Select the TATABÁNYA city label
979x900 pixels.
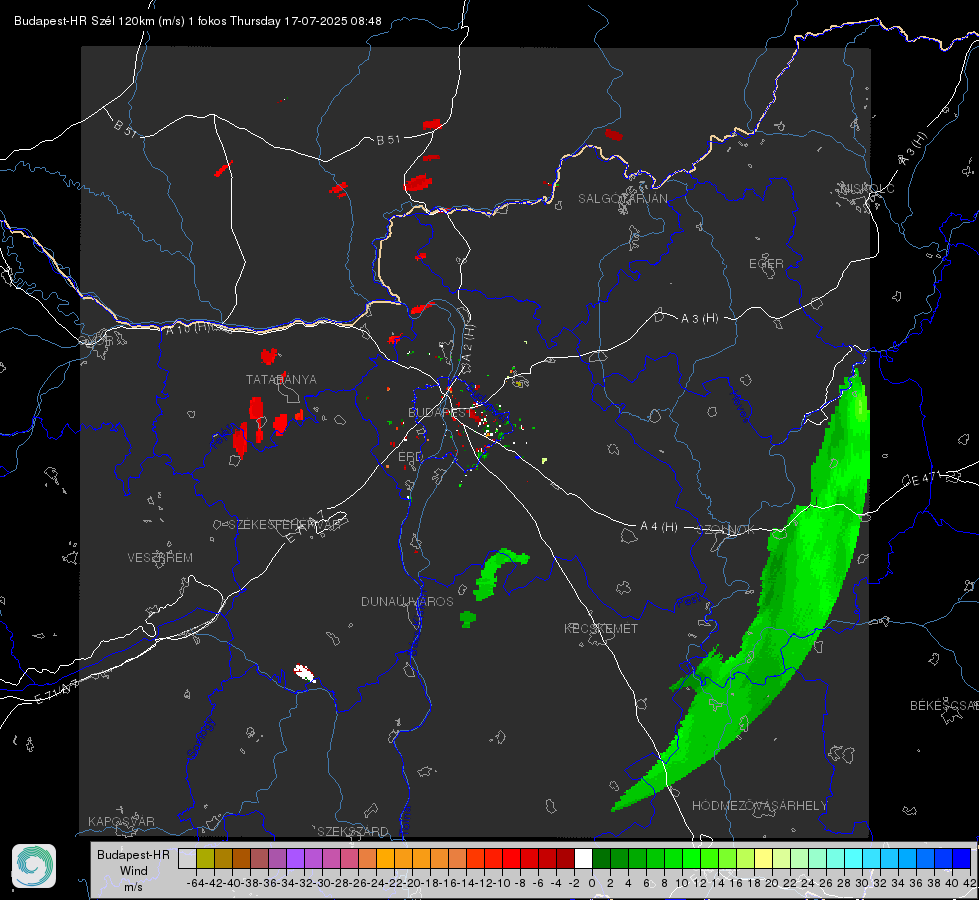pos(281,380)
